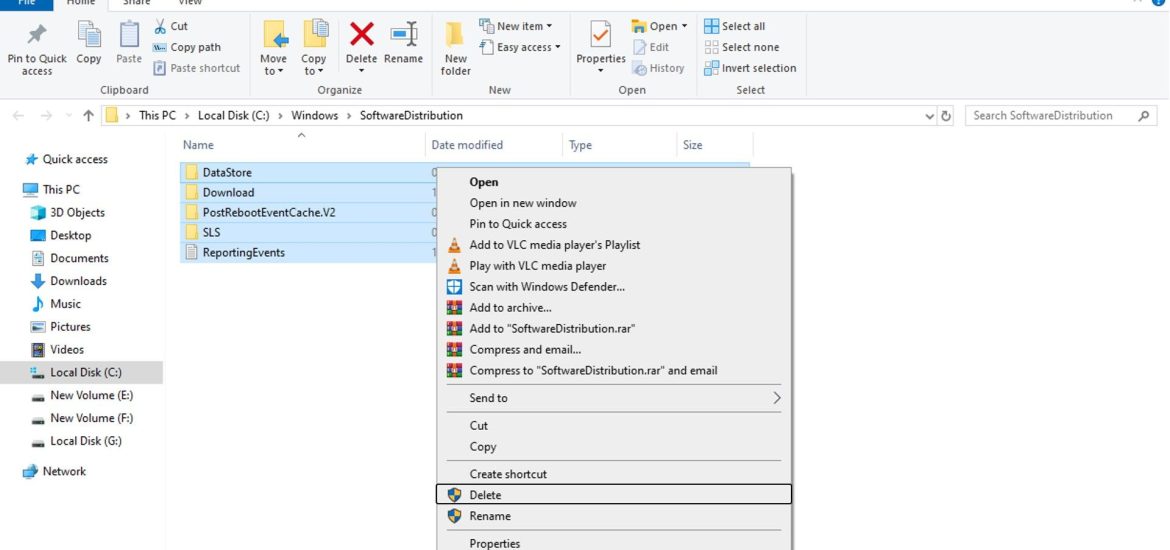Click Paste shortcut in the ribbon
Image resolution: width=1170 pixels, height=550 pixels.
(x=197, y=68)
